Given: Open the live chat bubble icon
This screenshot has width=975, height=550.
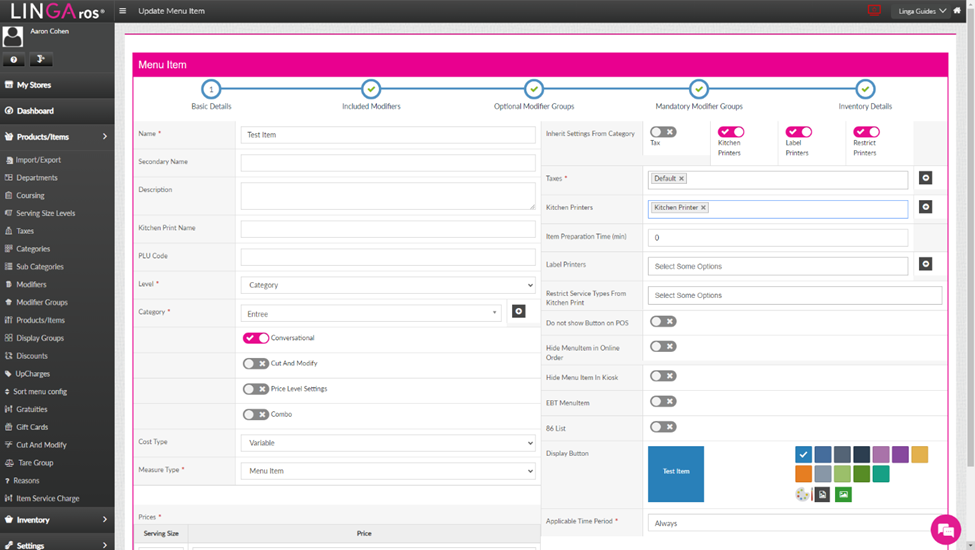Looking at the screenshot, I should pyautogui.click(x=946, y=530).
